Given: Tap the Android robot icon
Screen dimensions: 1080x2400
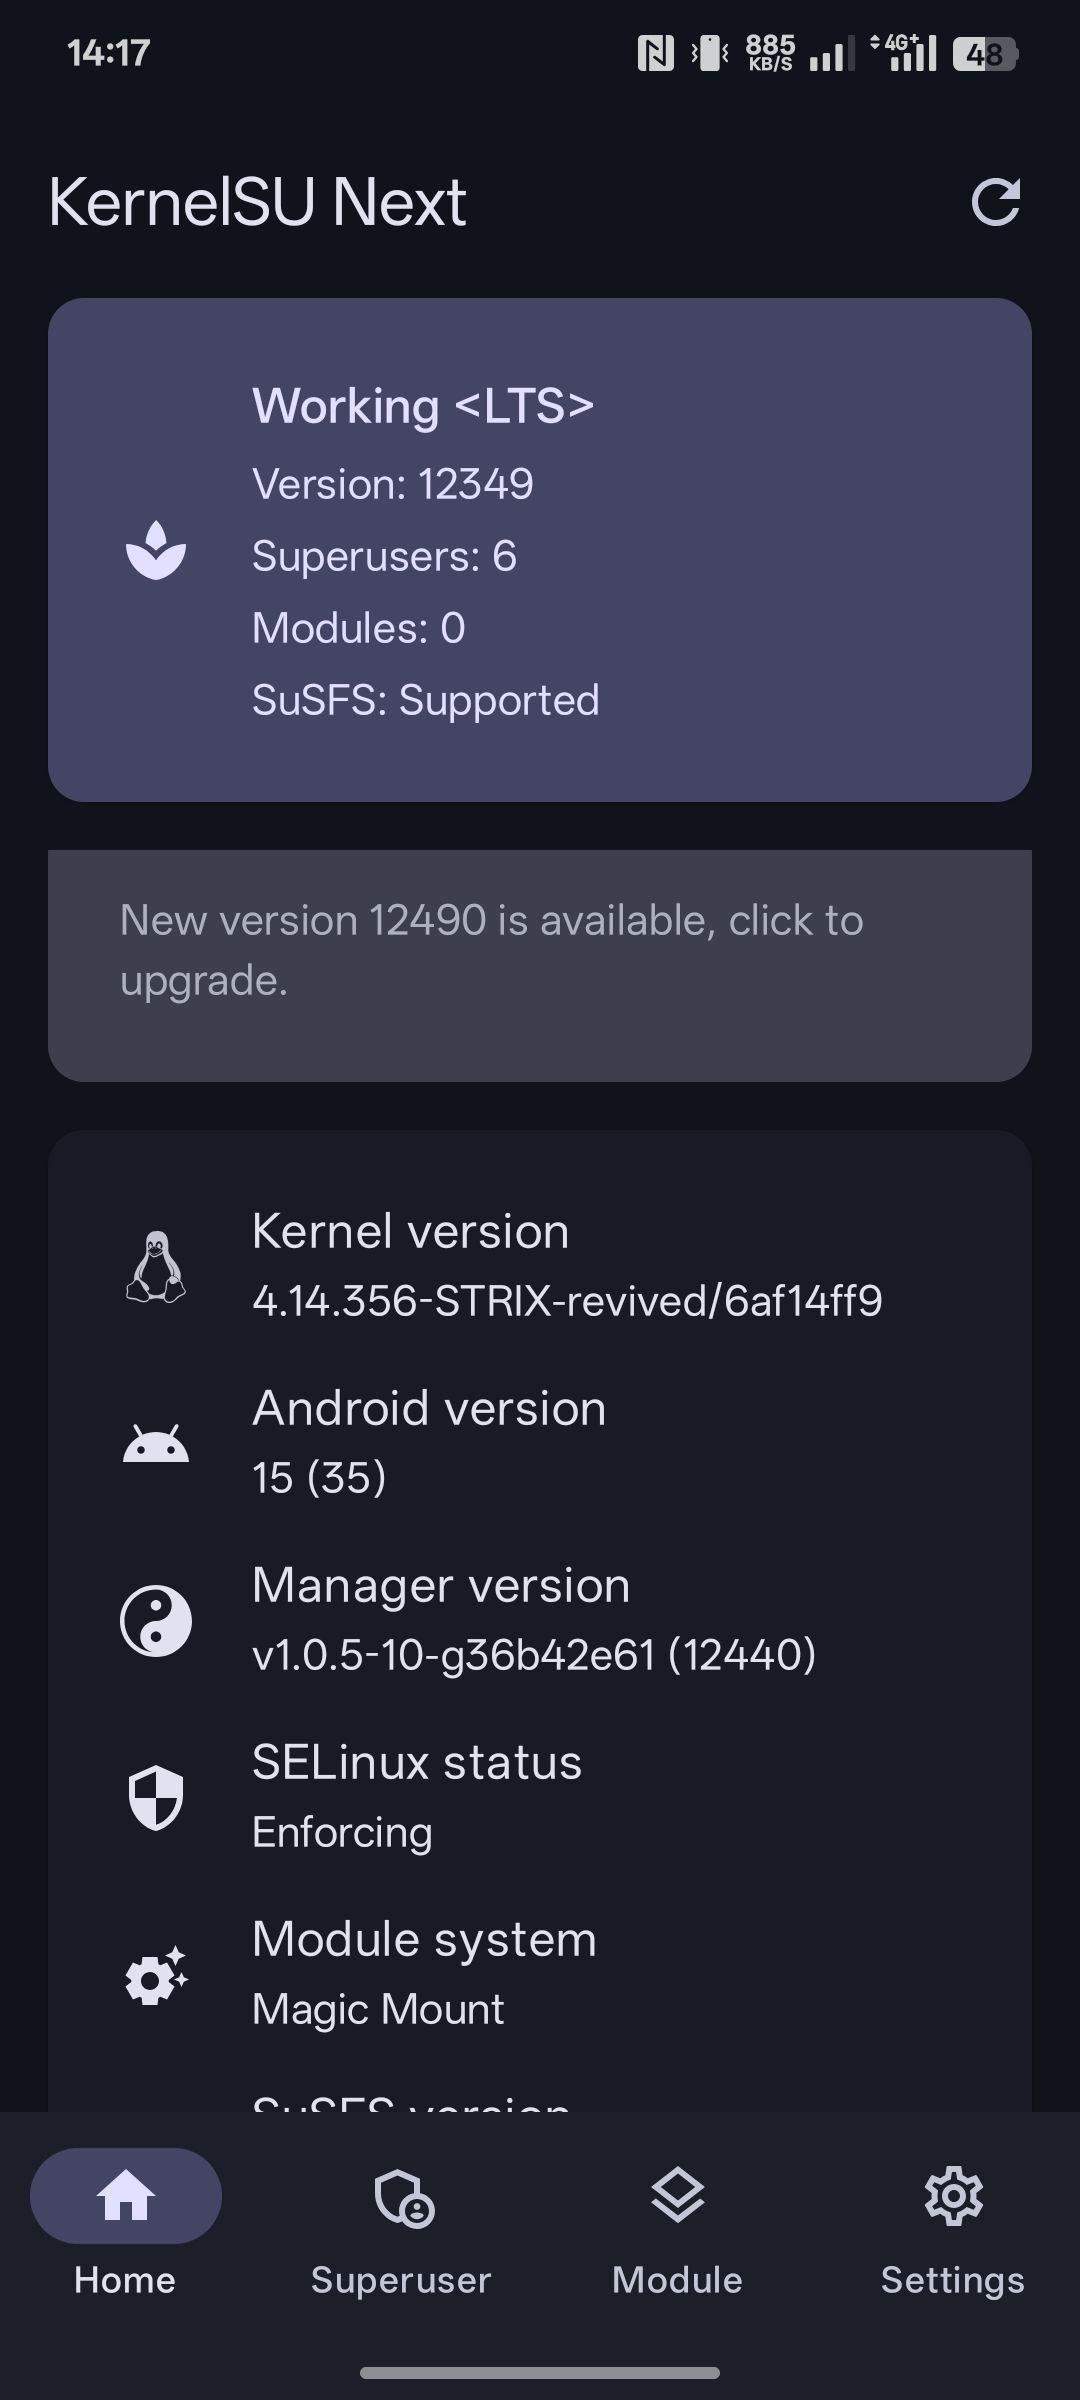Looking at the screenshot, I should click(156, 1443).
